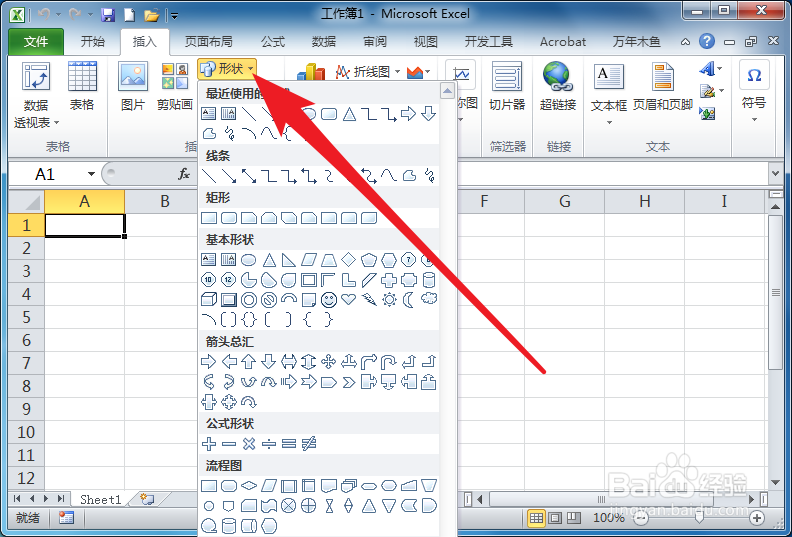
Task: Click the Hyperlink globe icon
Action: coord(557,77)
